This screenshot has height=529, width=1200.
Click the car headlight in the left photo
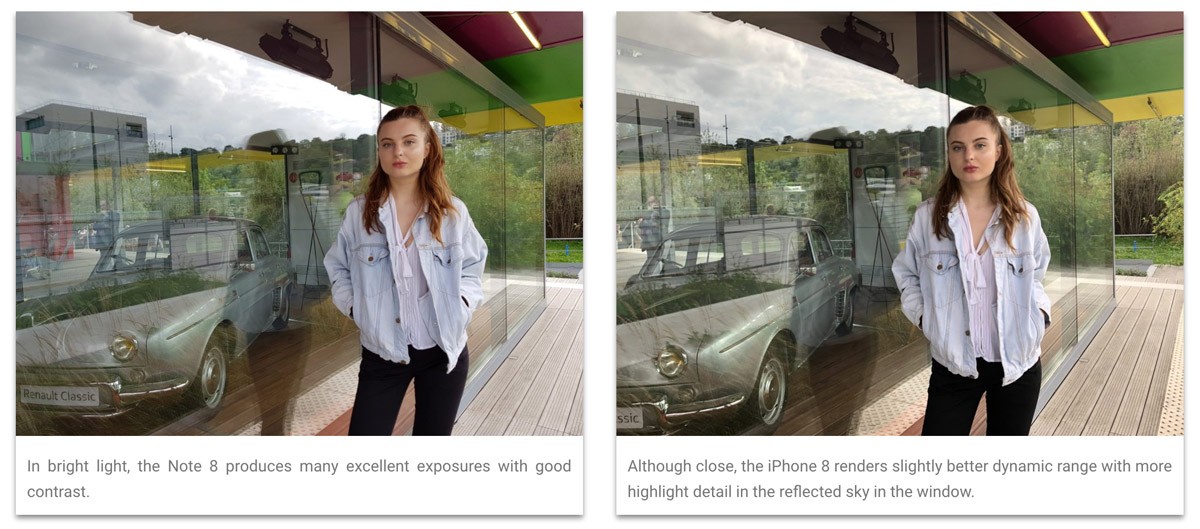point(124,346)
